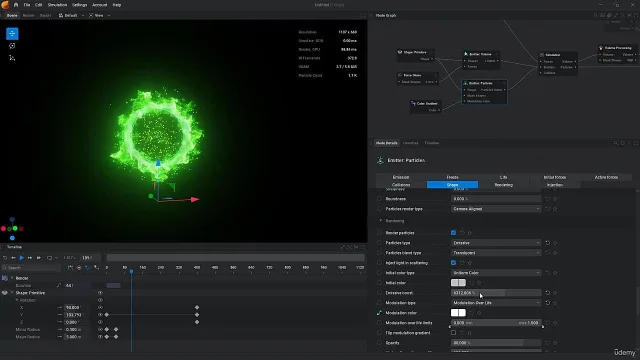Play the timeline simulation

22,258
